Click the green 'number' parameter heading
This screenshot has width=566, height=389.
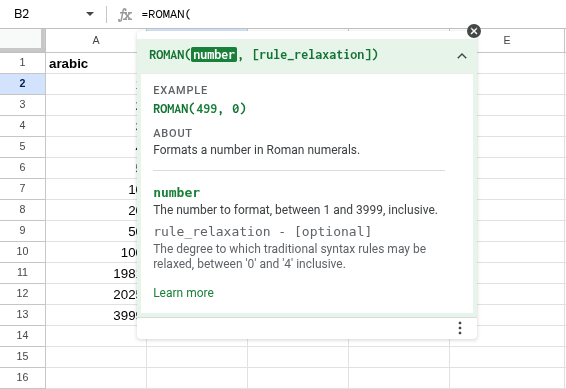tap(177, 193)
